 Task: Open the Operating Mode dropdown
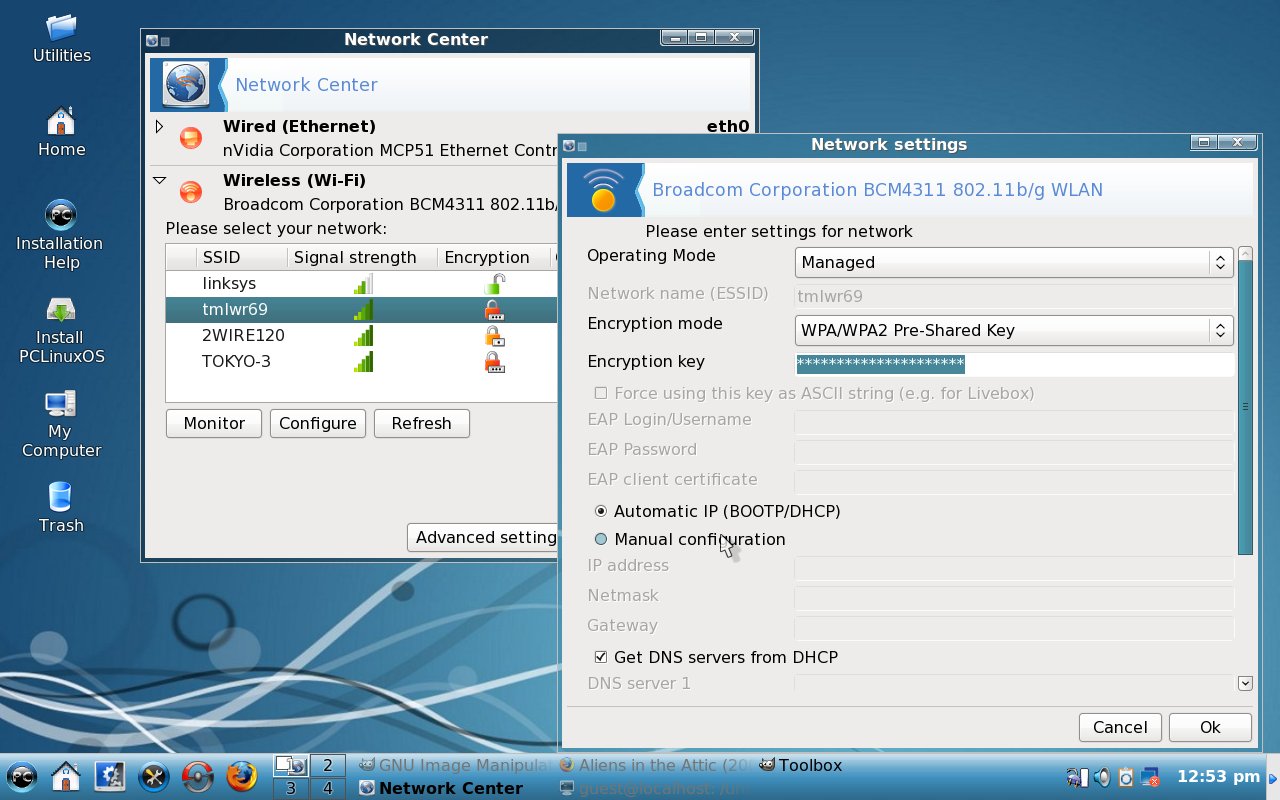(1014, 262)
